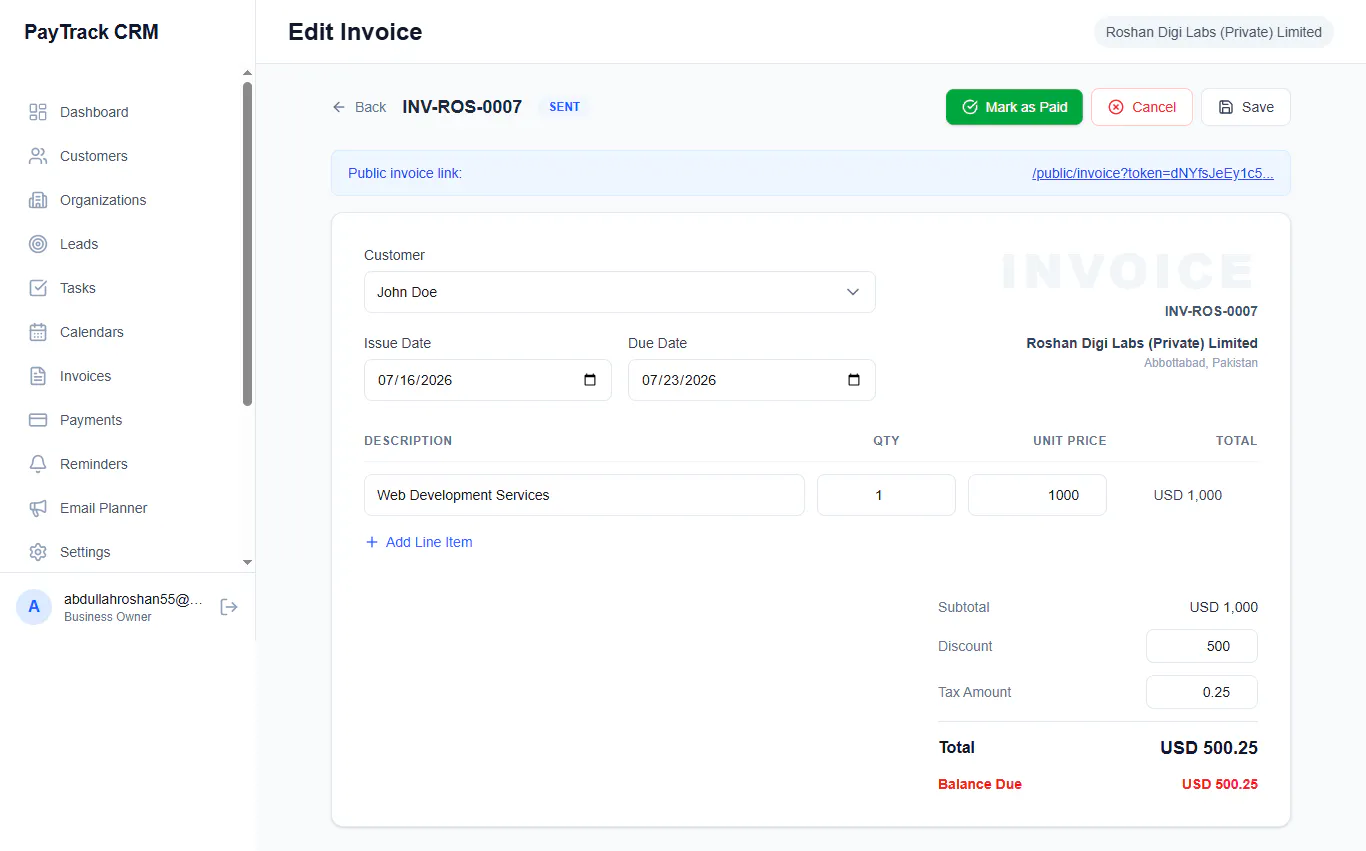
Task: Click the back arrow icon
Action: click(339, 107)
